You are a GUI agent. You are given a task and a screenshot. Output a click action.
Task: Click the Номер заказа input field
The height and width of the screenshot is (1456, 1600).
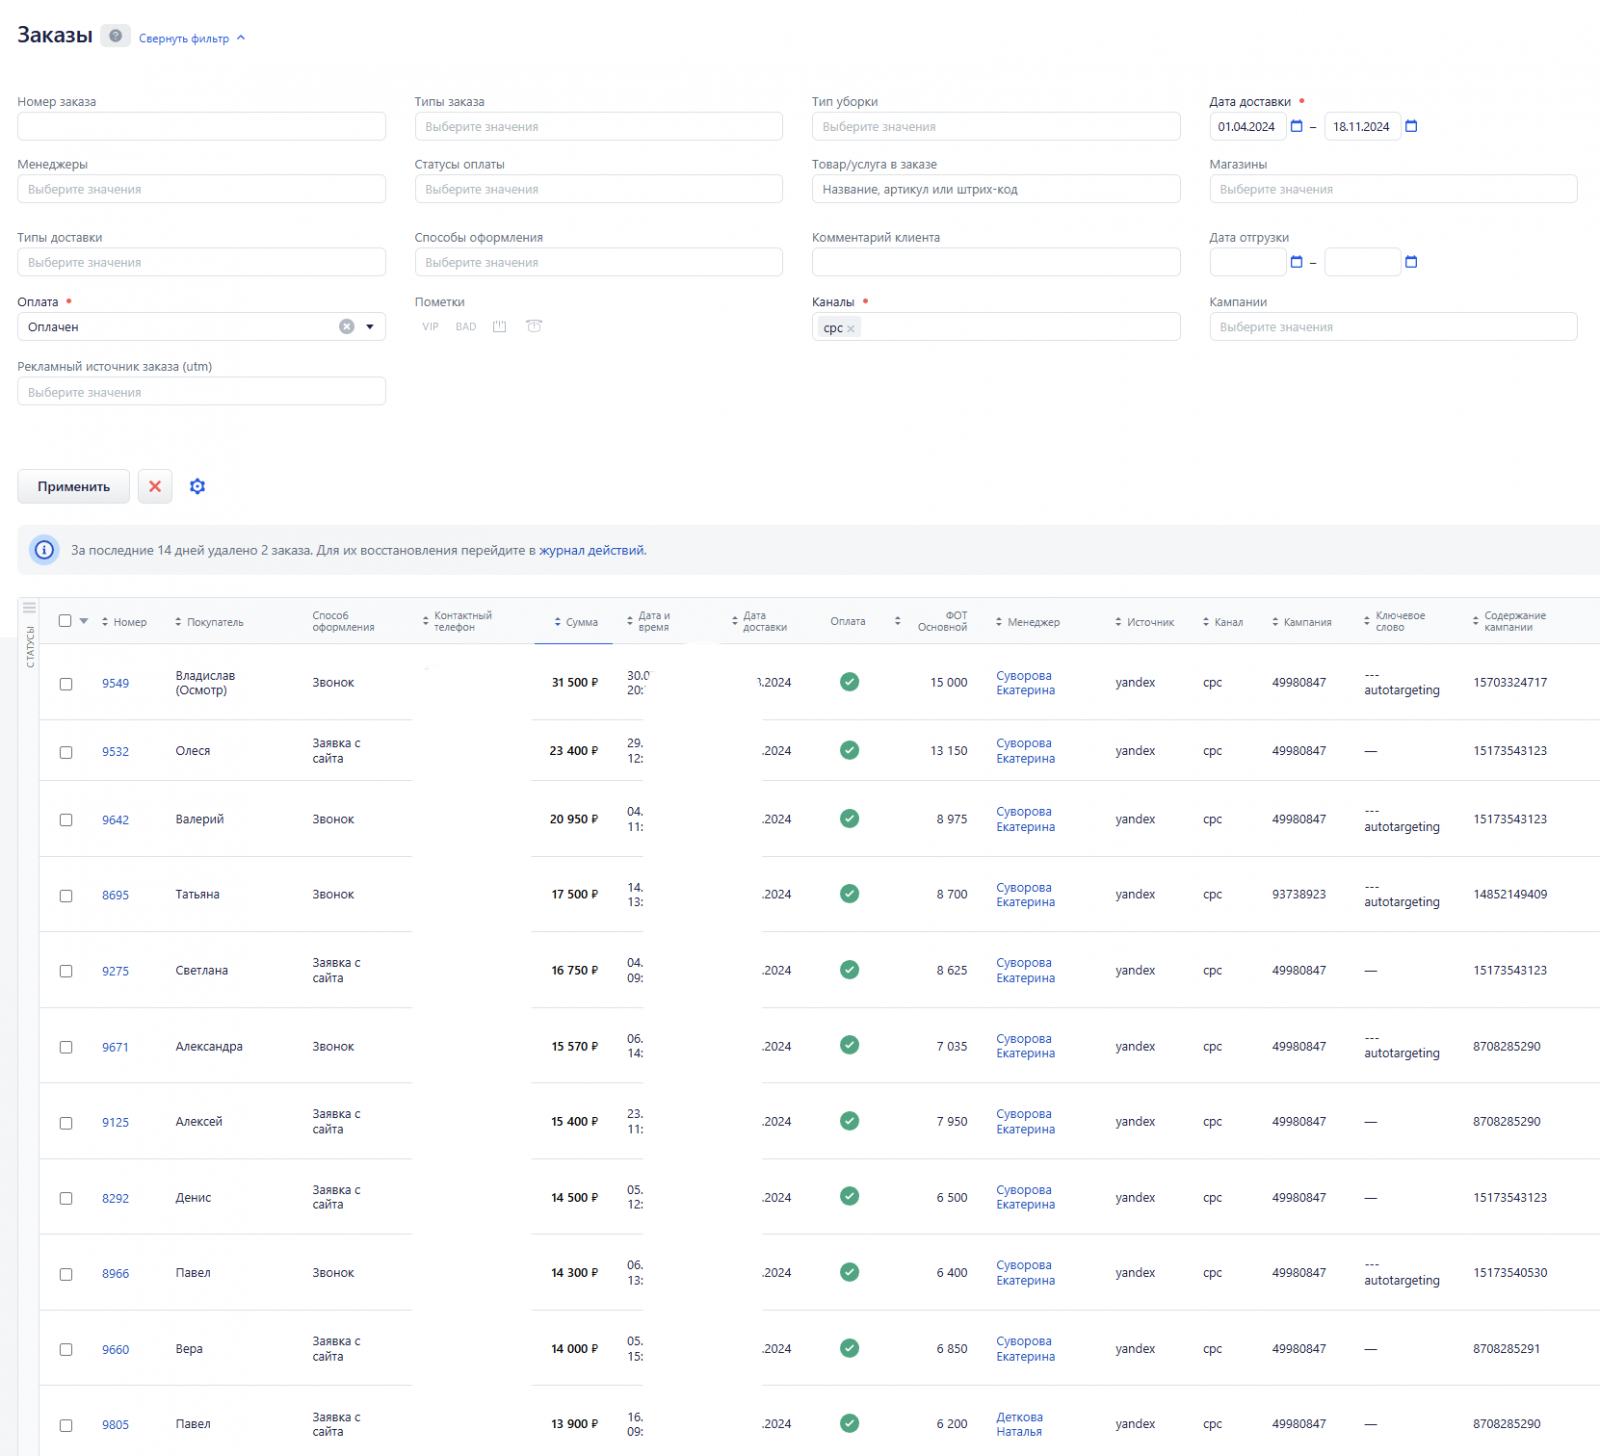(x=201, y=126)
